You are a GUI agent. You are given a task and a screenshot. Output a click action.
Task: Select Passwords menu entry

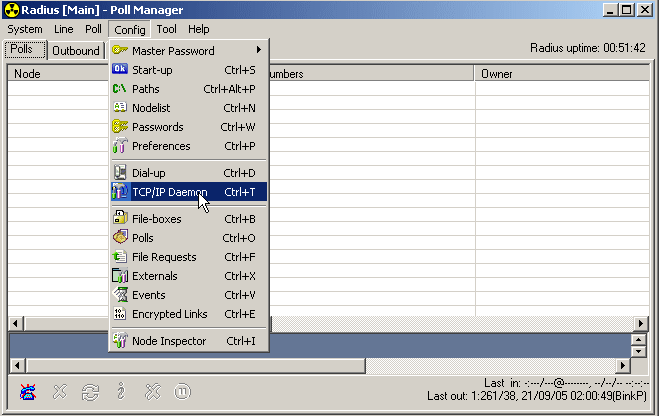[x=189, y=127]
